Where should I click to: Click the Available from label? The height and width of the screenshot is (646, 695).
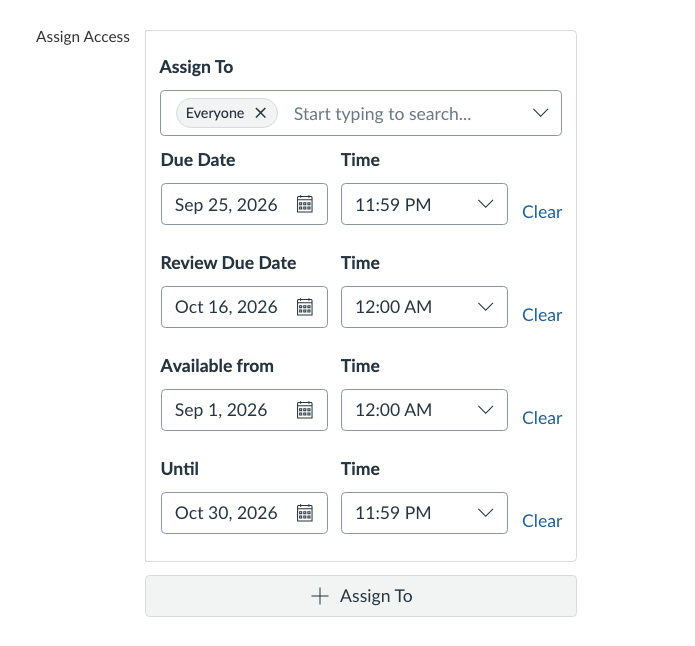coord(217,366)
